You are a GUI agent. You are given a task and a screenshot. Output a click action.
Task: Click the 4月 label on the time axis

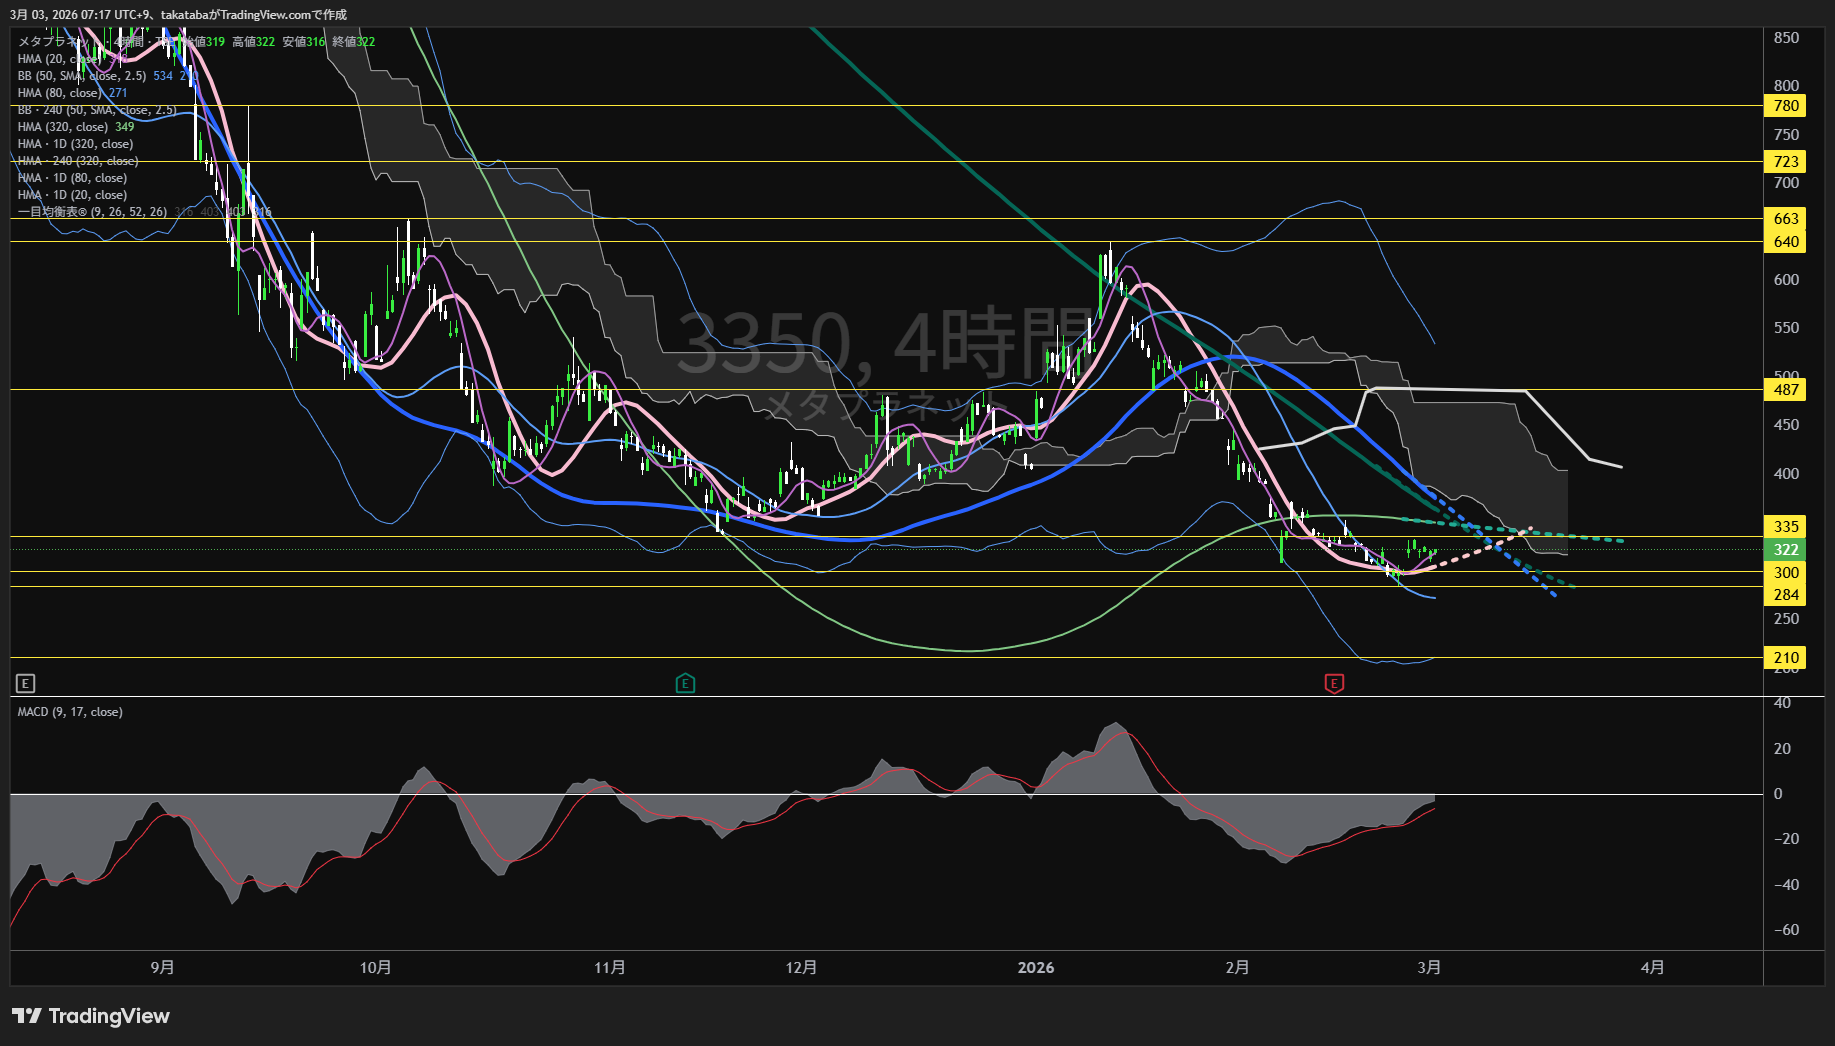(1652, 968)
